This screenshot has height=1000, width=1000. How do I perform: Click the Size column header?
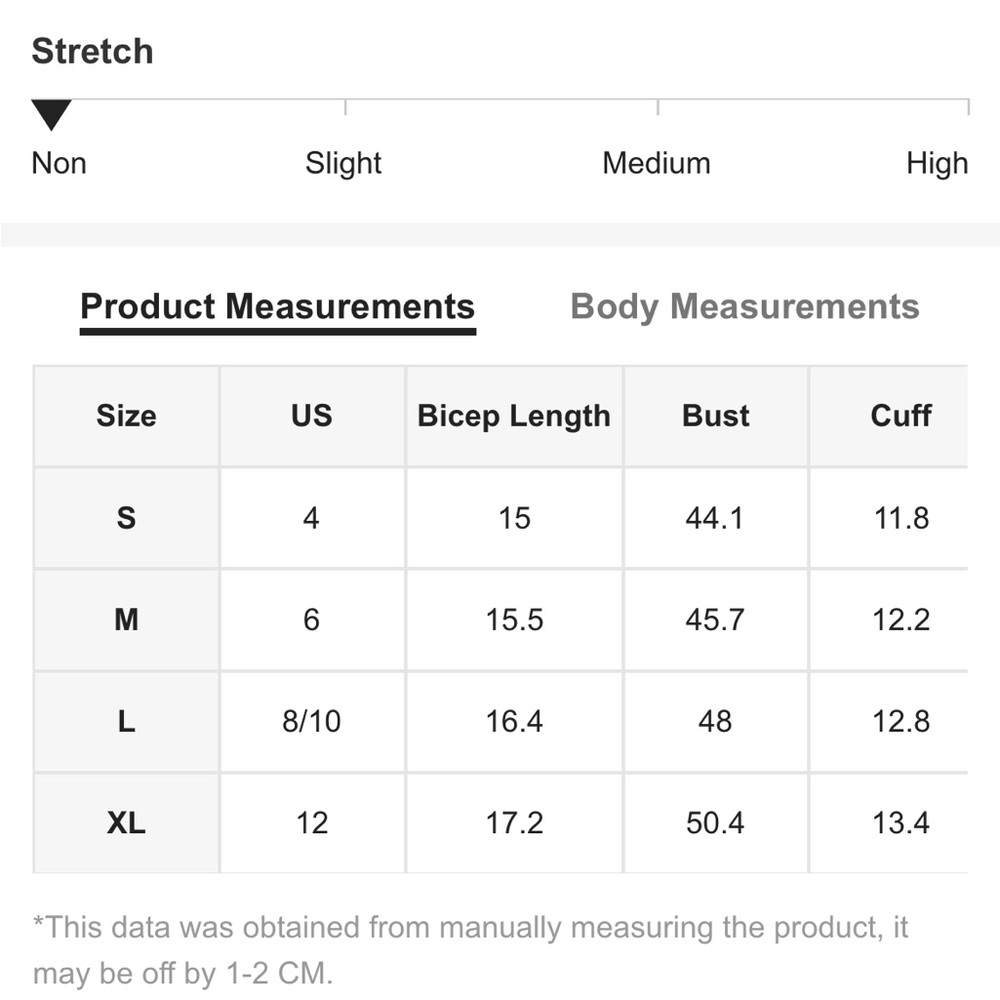[126, 416]
